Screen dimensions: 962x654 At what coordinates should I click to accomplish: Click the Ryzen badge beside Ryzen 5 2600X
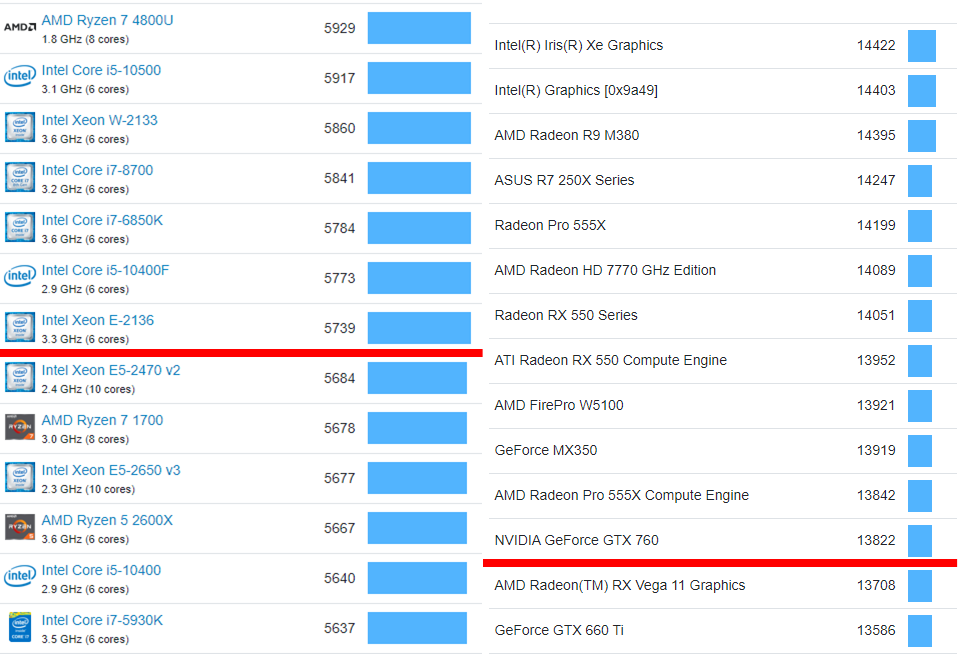20,527
